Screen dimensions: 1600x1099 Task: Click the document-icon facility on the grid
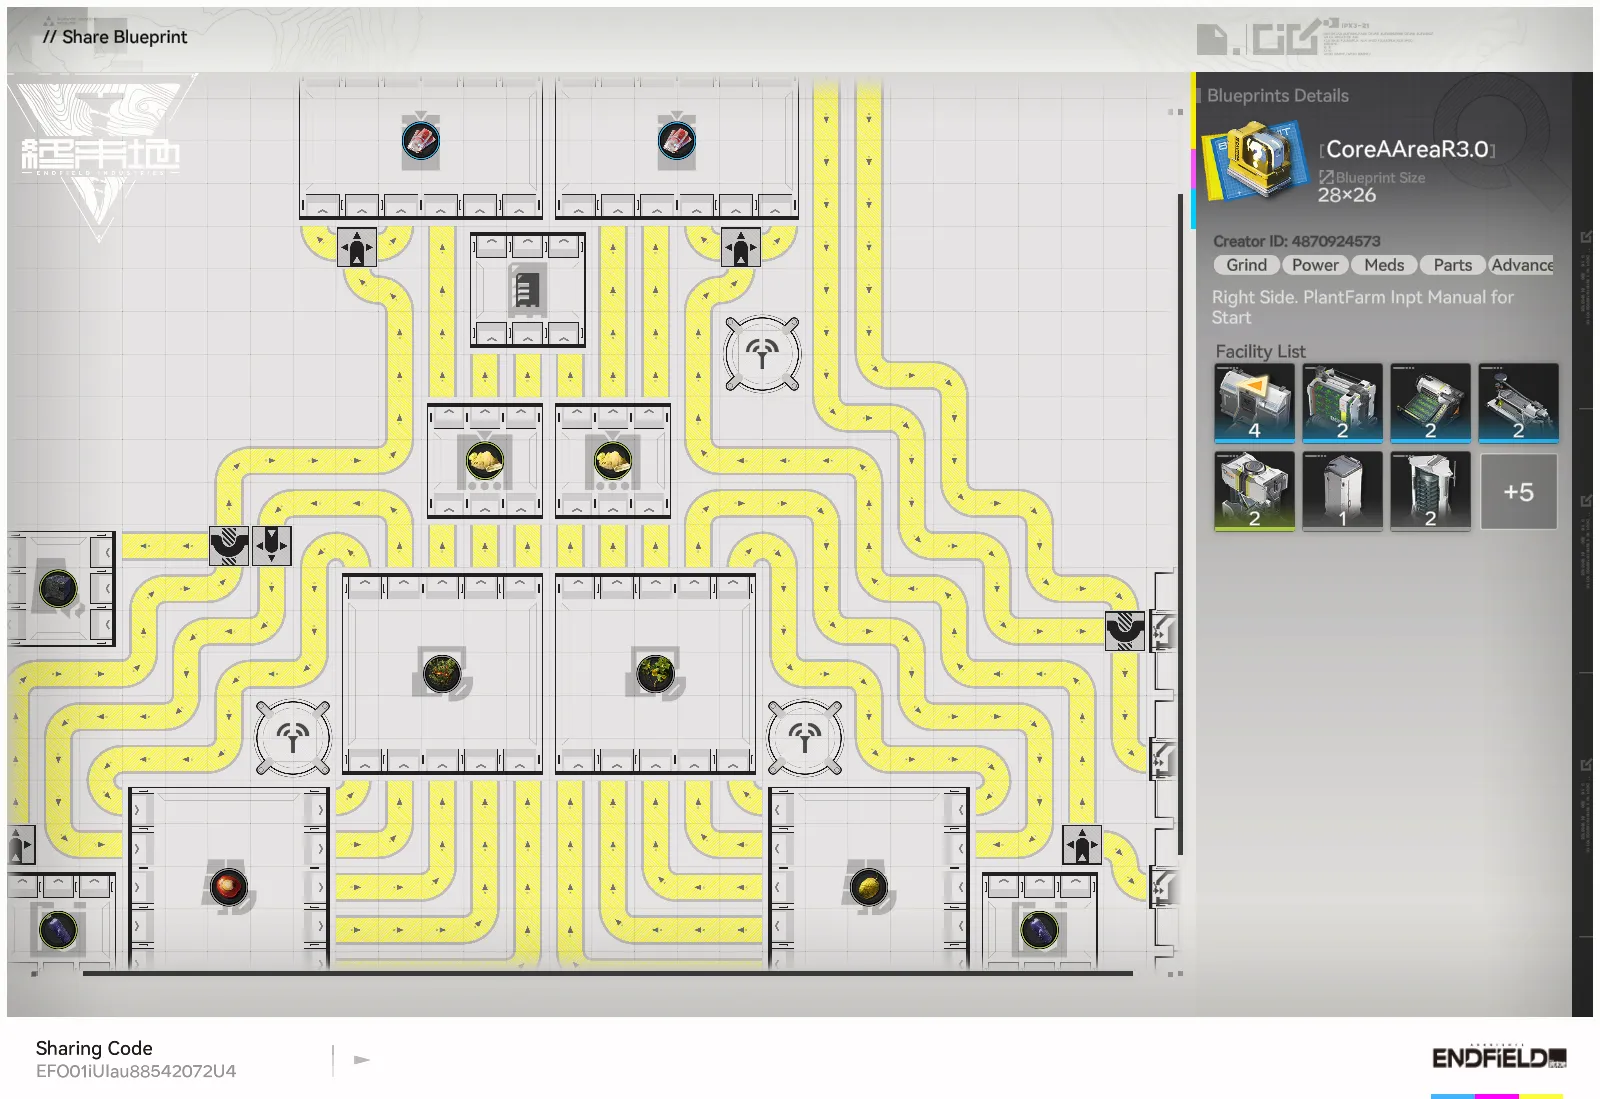click(x=527, y=289)
